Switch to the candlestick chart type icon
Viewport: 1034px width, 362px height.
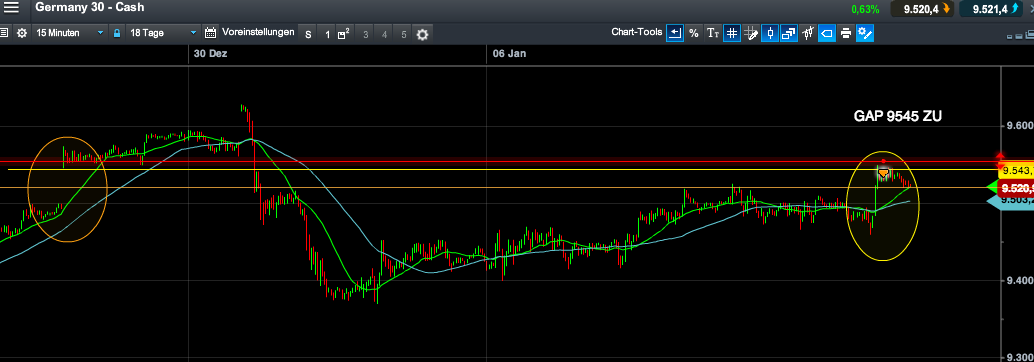[x=770, y=33]
